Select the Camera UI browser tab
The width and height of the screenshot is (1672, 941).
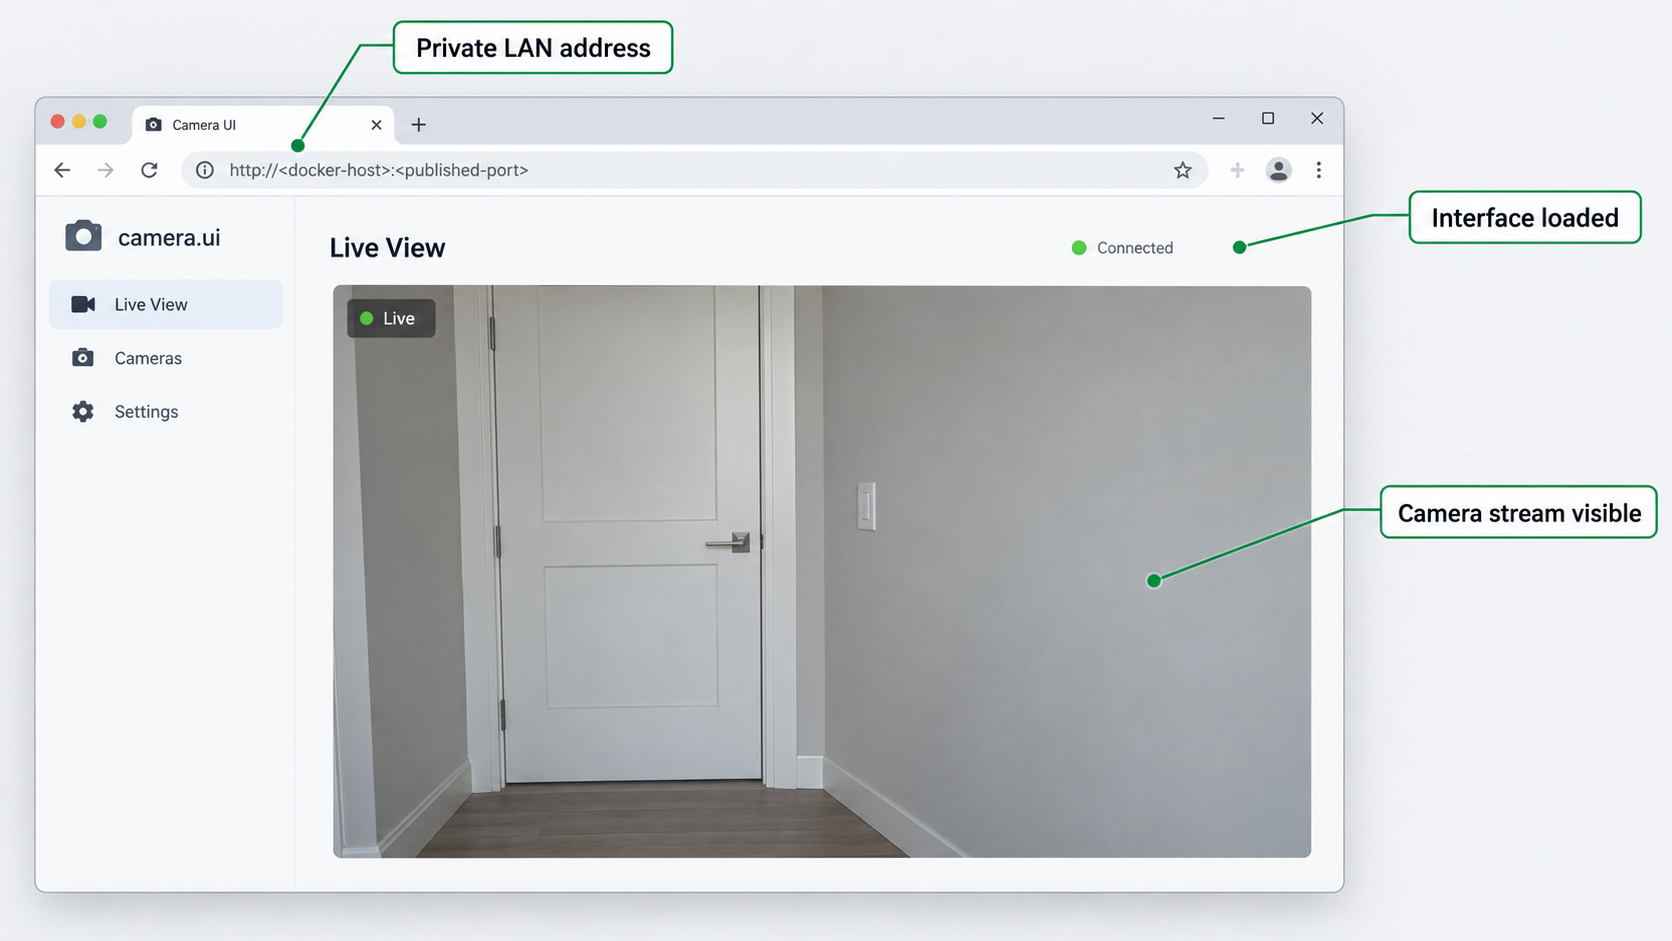[263, 125]
